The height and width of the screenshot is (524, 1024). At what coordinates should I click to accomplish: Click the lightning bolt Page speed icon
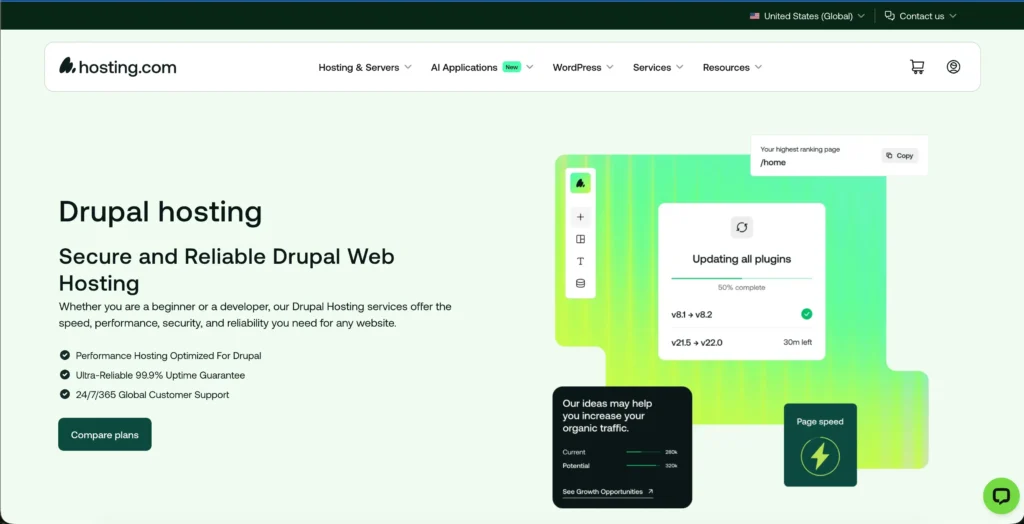[820, 456]
